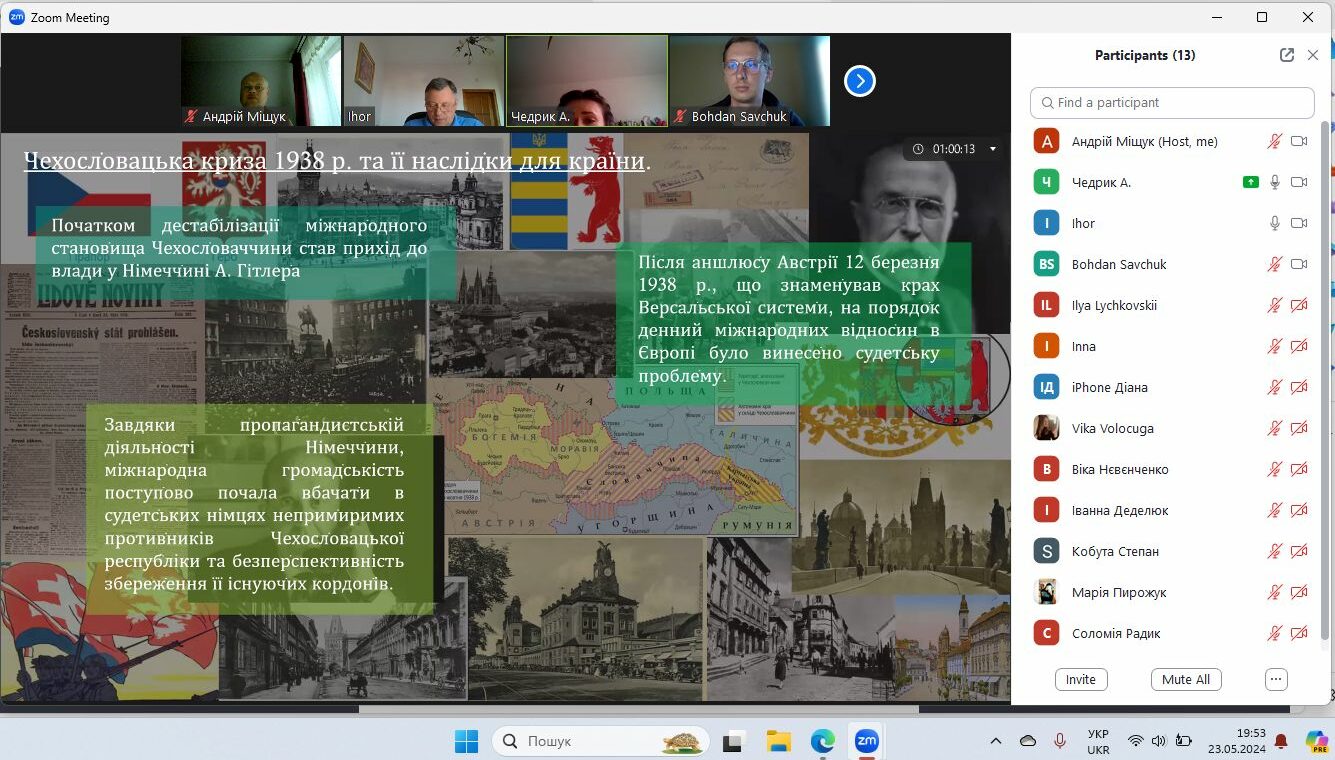Viewport: 1335px width, 760px height.
Task: Click the next video thumbnails arrow
Action: [860, 81]
